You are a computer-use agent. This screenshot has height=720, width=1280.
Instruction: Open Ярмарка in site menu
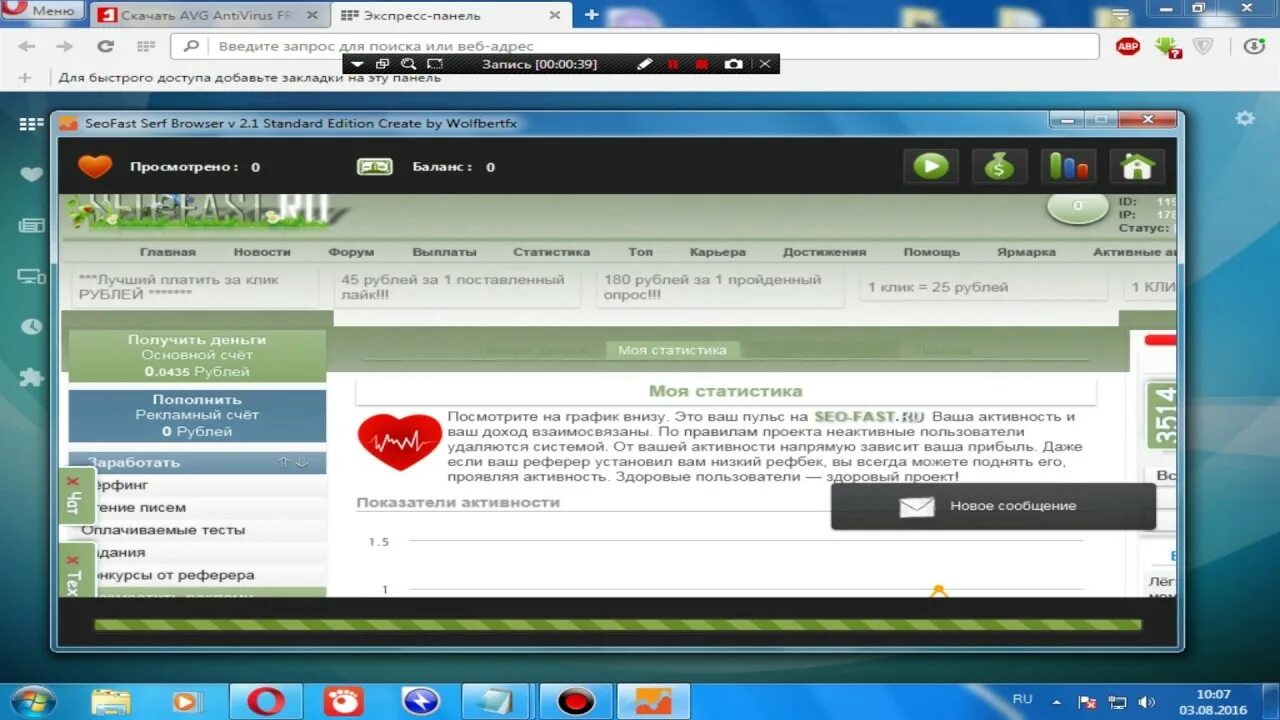[1026, 252]
